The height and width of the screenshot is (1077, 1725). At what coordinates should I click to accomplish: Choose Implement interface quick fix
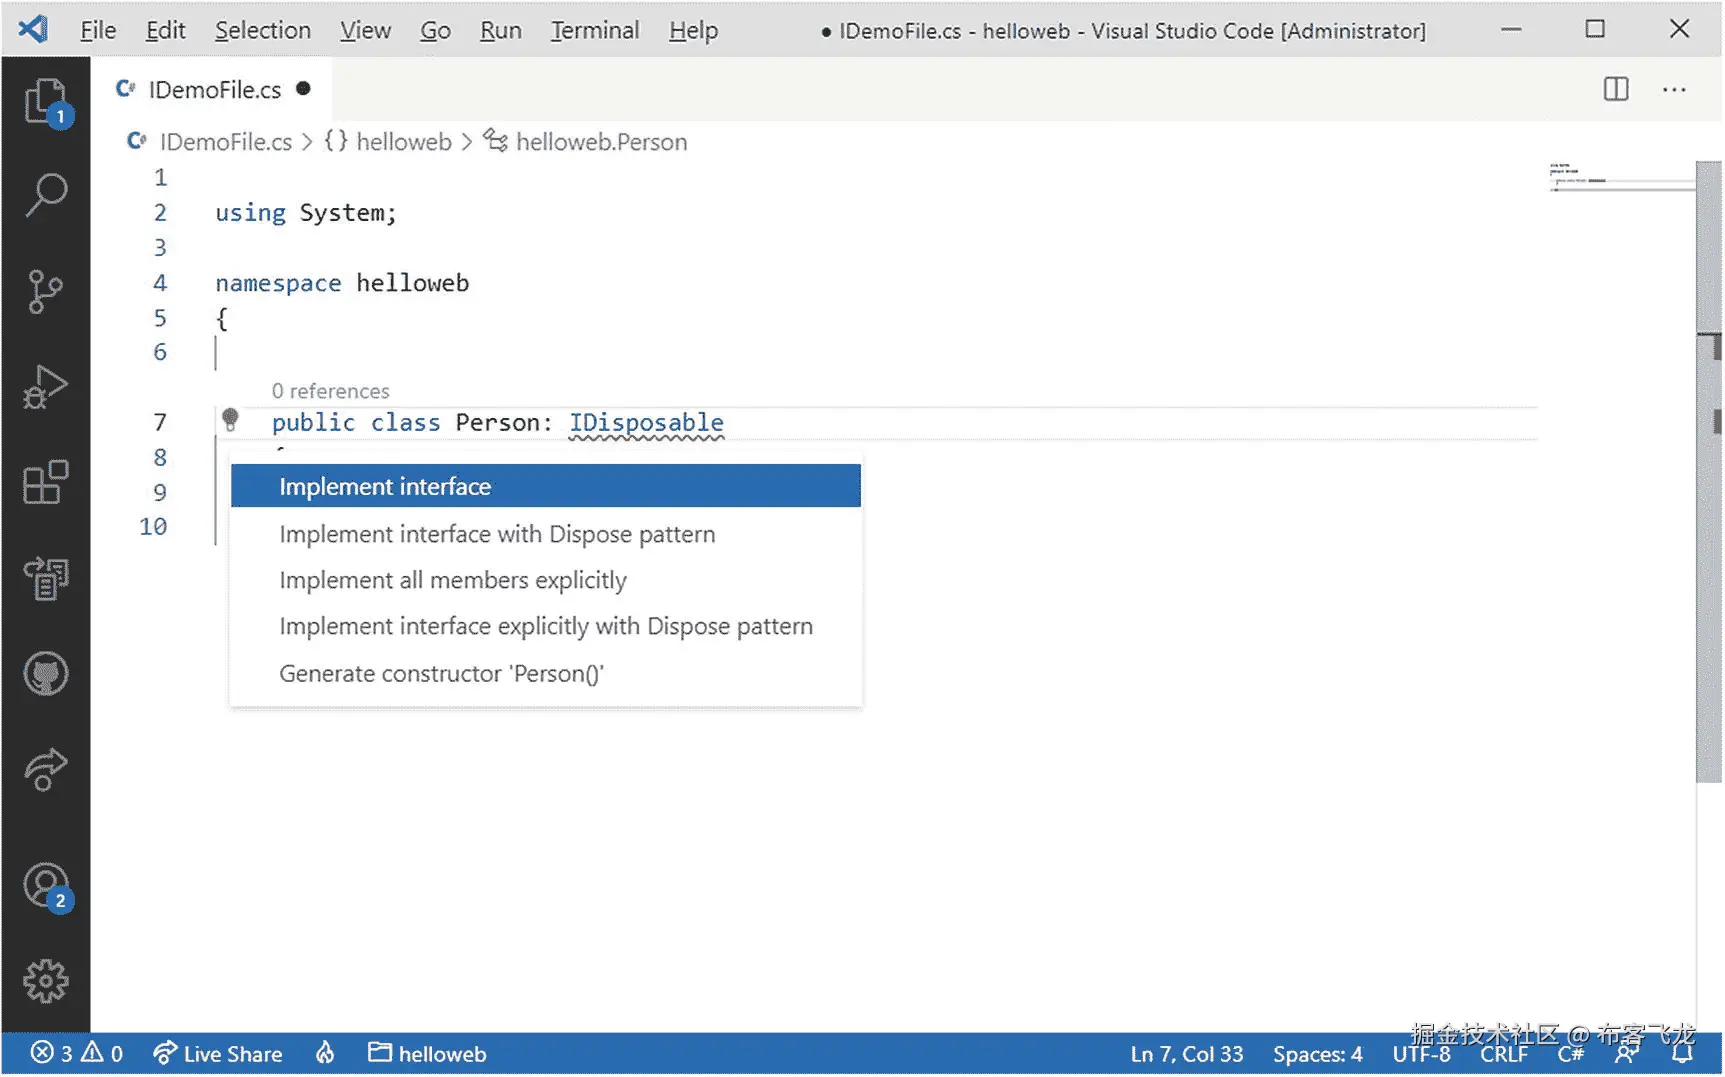pos(546,486)
